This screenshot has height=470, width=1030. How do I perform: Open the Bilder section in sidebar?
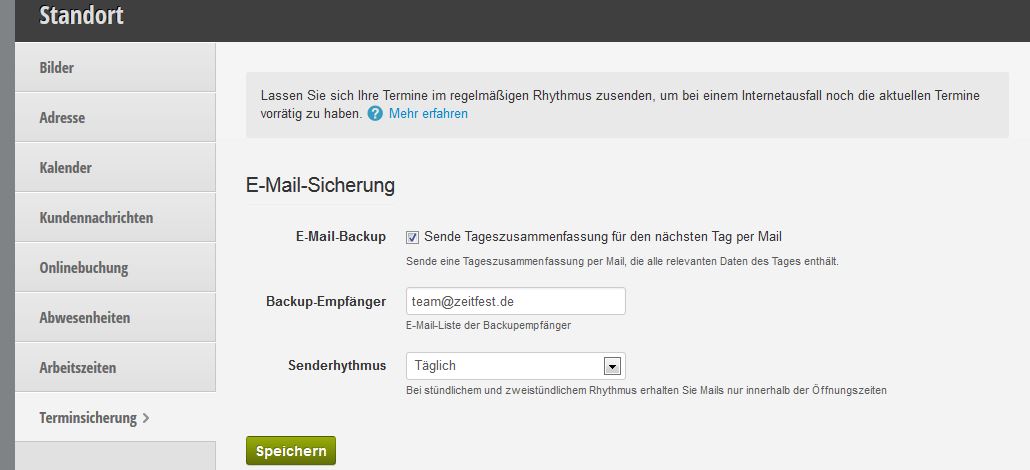(57, 68)
